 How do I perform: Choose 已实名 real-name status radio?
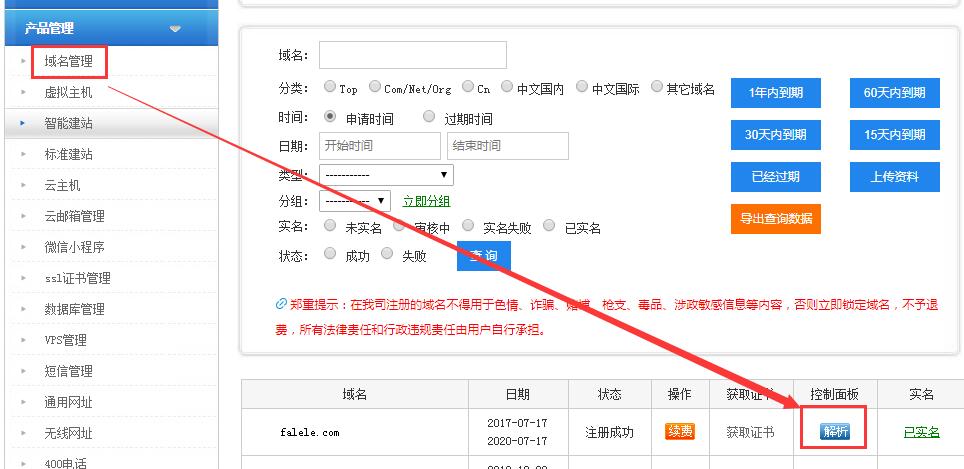click(x=548, y=227)
